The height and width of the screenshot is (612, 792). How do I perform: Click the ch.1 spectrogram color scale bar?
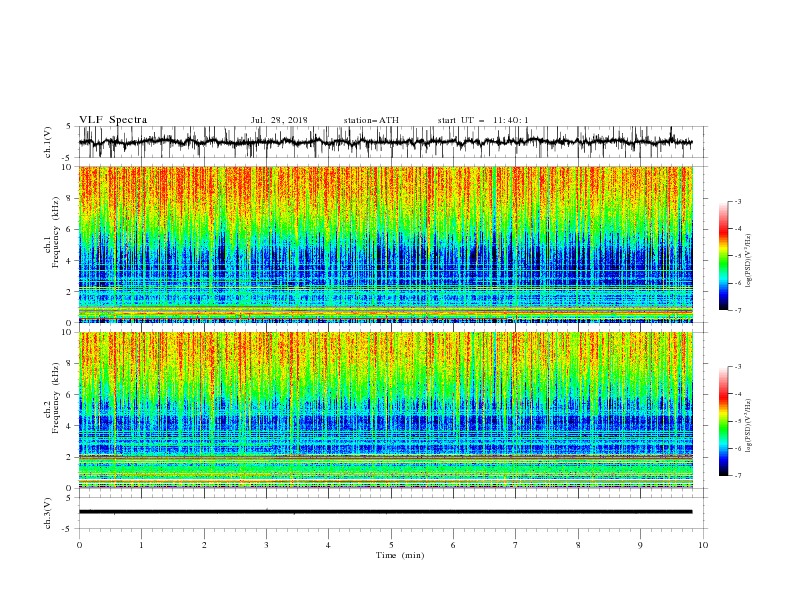(x=723, y=255)
